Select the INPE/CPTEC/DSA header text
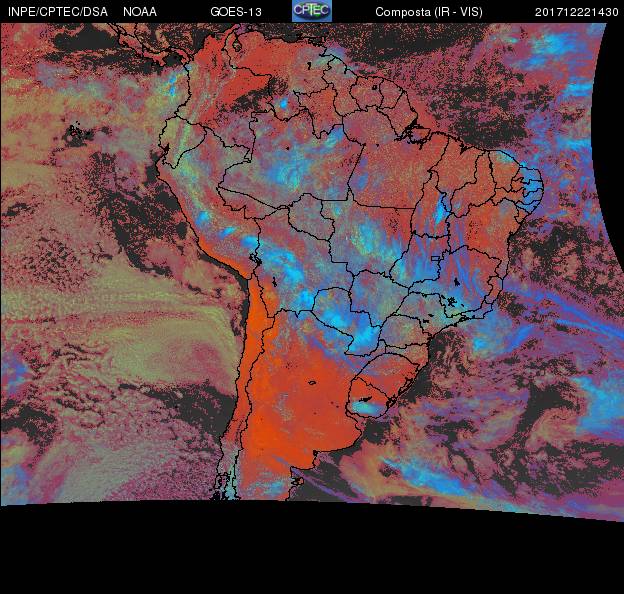The height and width of the screenshot is (594, 624). (58, 12)
